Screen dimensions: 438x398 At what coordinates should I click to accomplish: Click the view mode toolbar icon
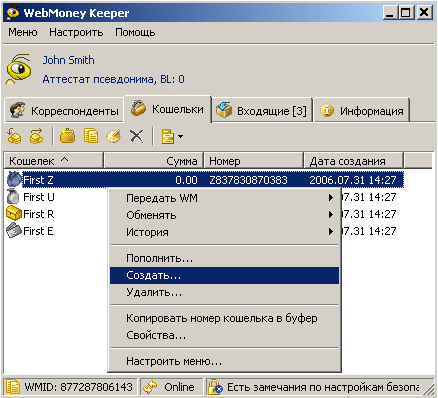coord(168,137)
